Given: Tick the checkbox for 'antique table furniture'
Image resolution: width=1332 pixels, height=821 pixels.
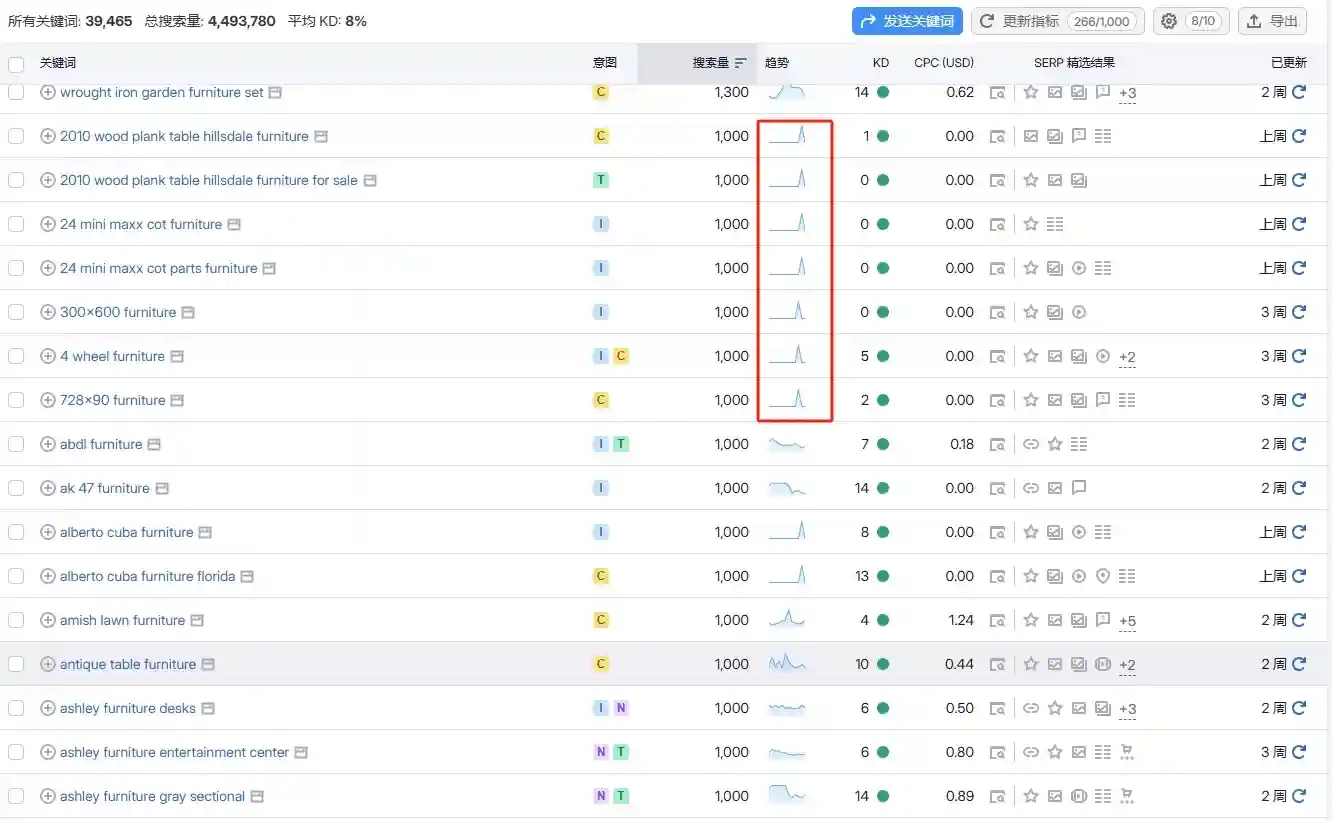Looking at the screenshot, I should (16, 664).
